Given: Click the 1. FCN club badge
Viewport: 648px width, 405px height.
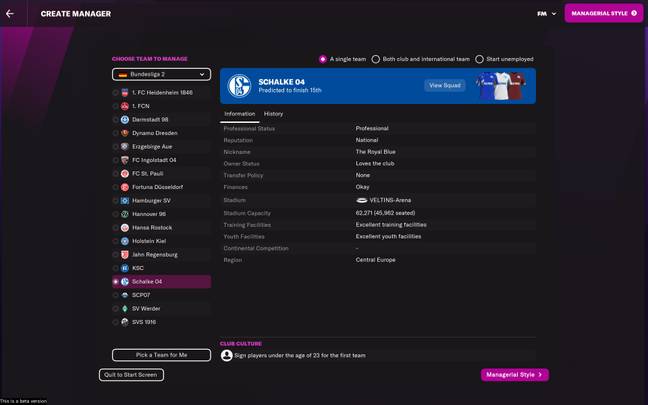Looking at the screenshot, I should pos(125,106).
